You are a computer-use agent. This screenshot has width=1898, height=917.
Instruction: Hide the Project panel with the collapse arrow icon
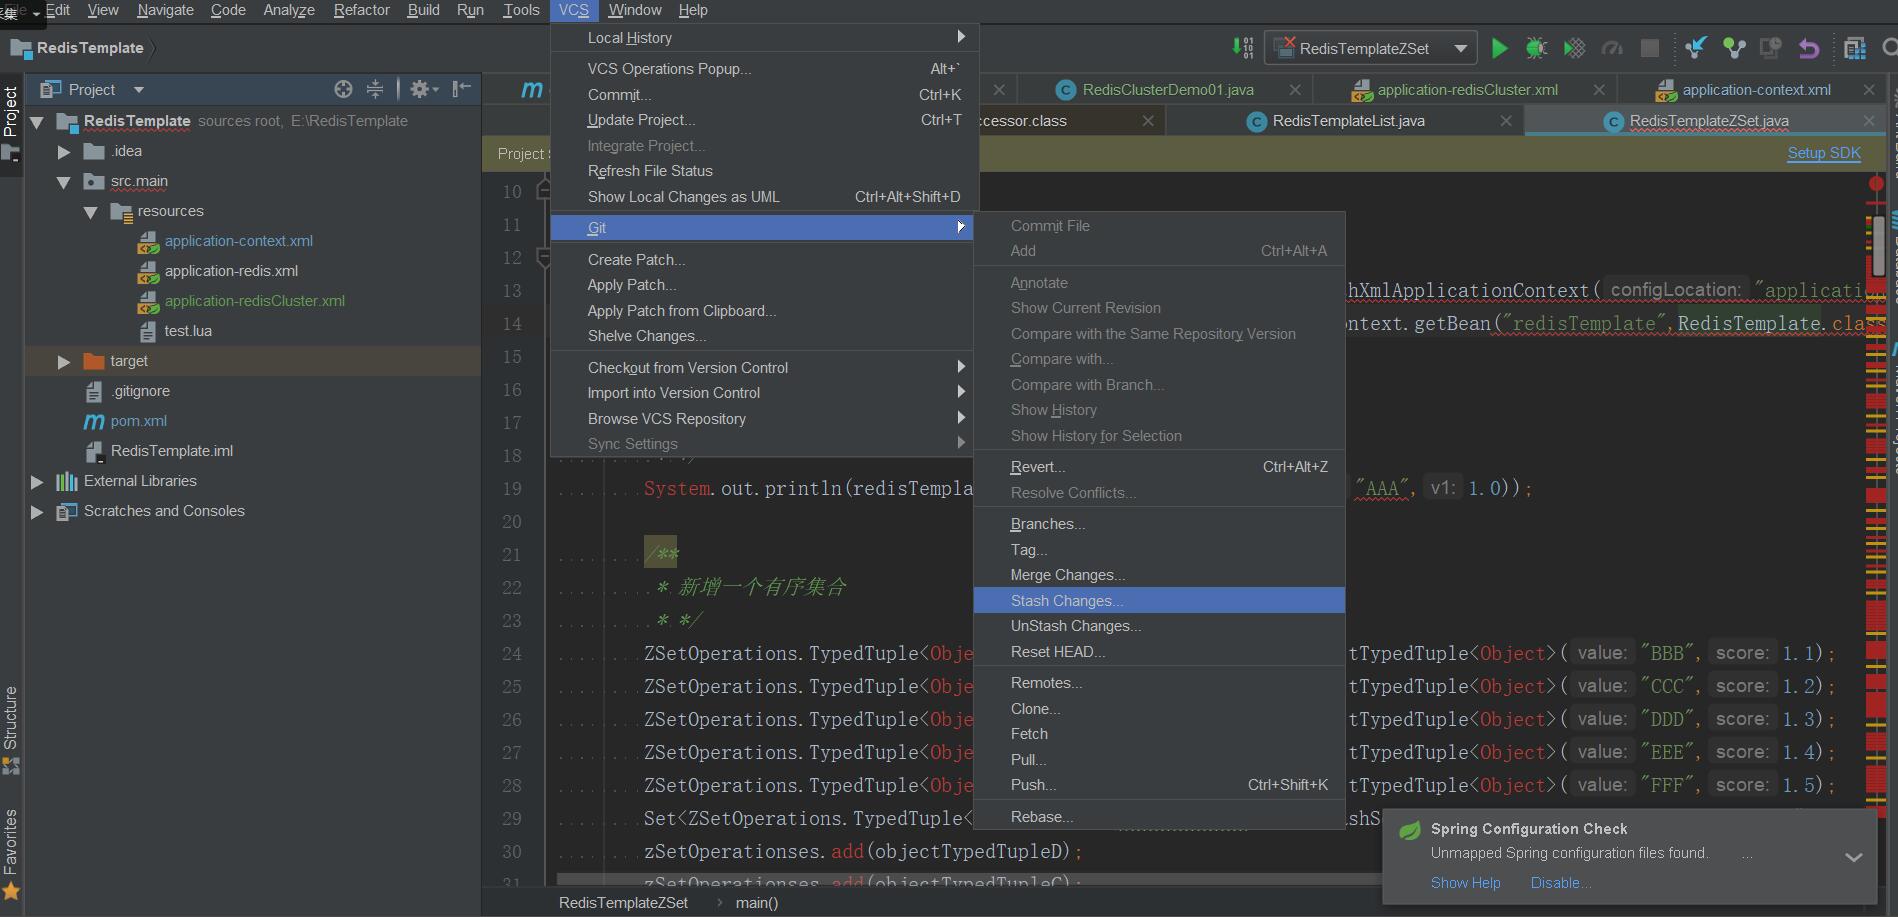point(460,88)
